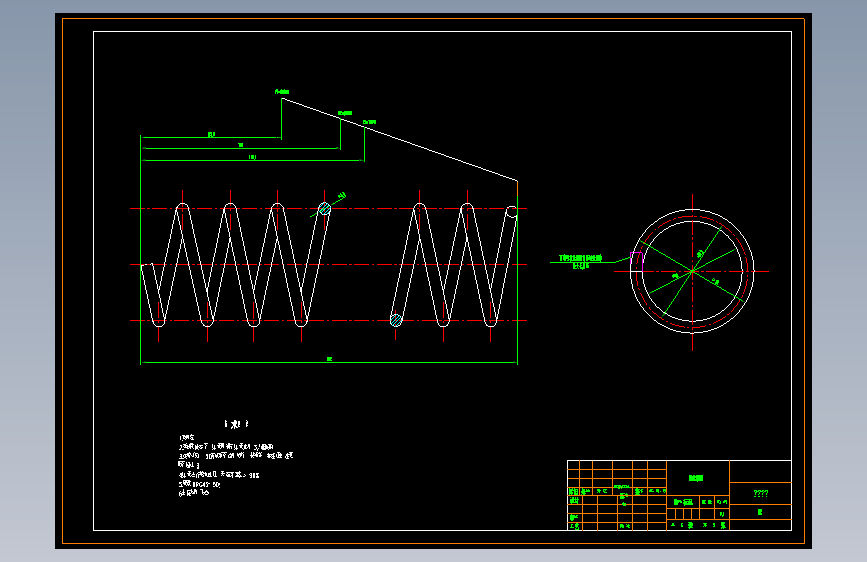
Task: Click the "????" text in the title block
Action: pyautogui.click(x=760, y=493)
